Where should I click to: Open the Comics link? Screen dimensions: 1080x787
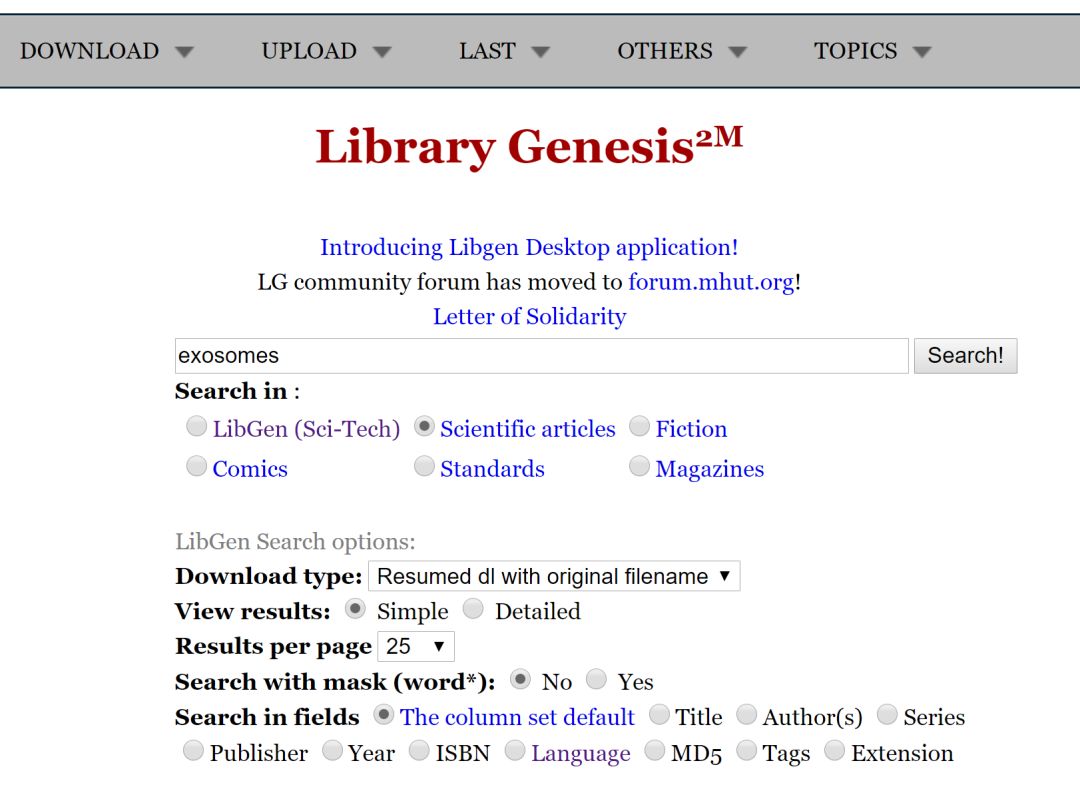[249, 469]
